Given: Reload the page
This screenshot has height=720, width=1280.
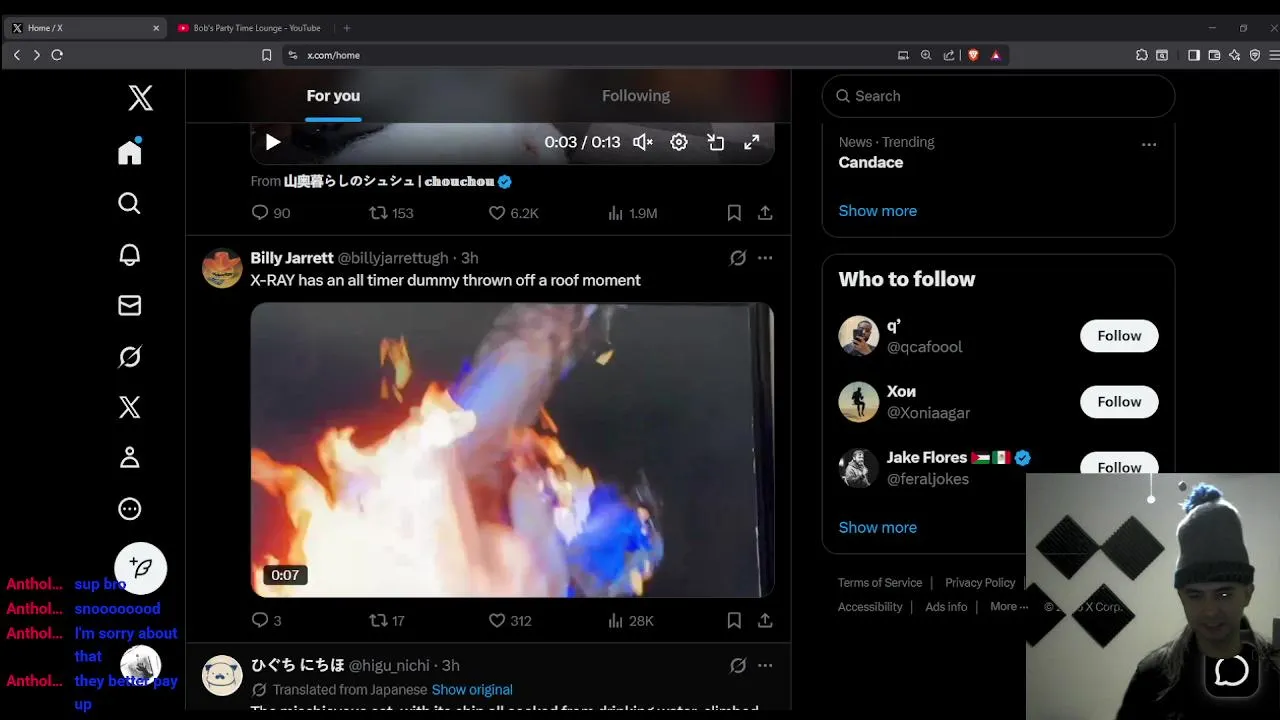Looking at the screenshot, I should pos(57,55).
